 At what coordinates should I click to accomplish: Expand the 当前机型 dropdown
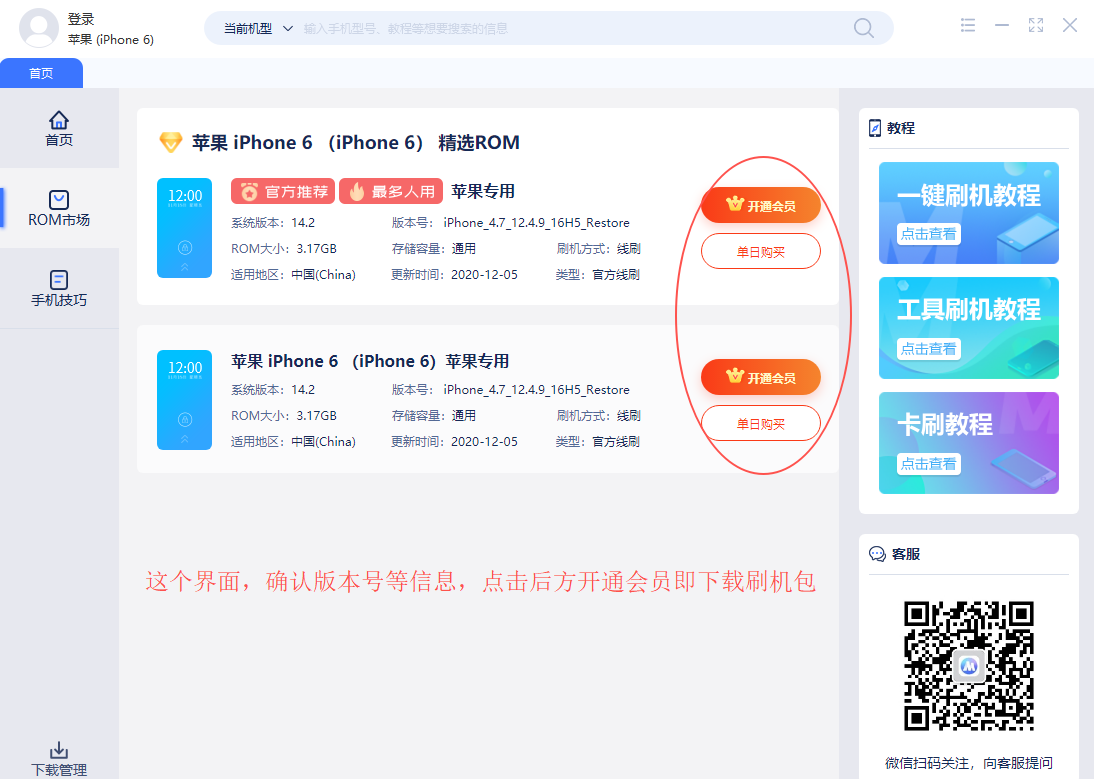258,29
